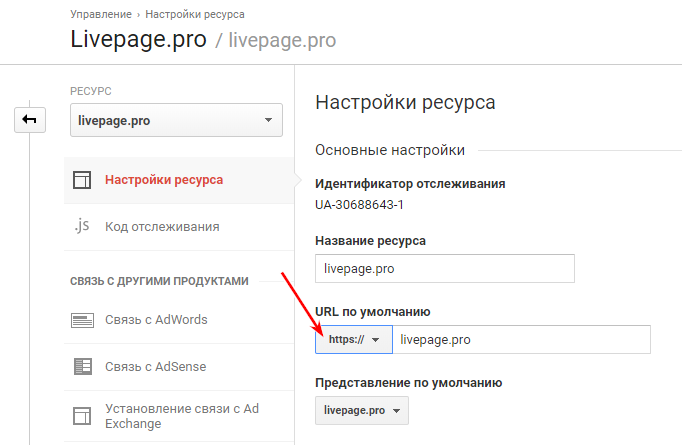Viewport: 682px width, 445px height.
Task: Click the back arrow icon button
Action: tap(30, 120)
